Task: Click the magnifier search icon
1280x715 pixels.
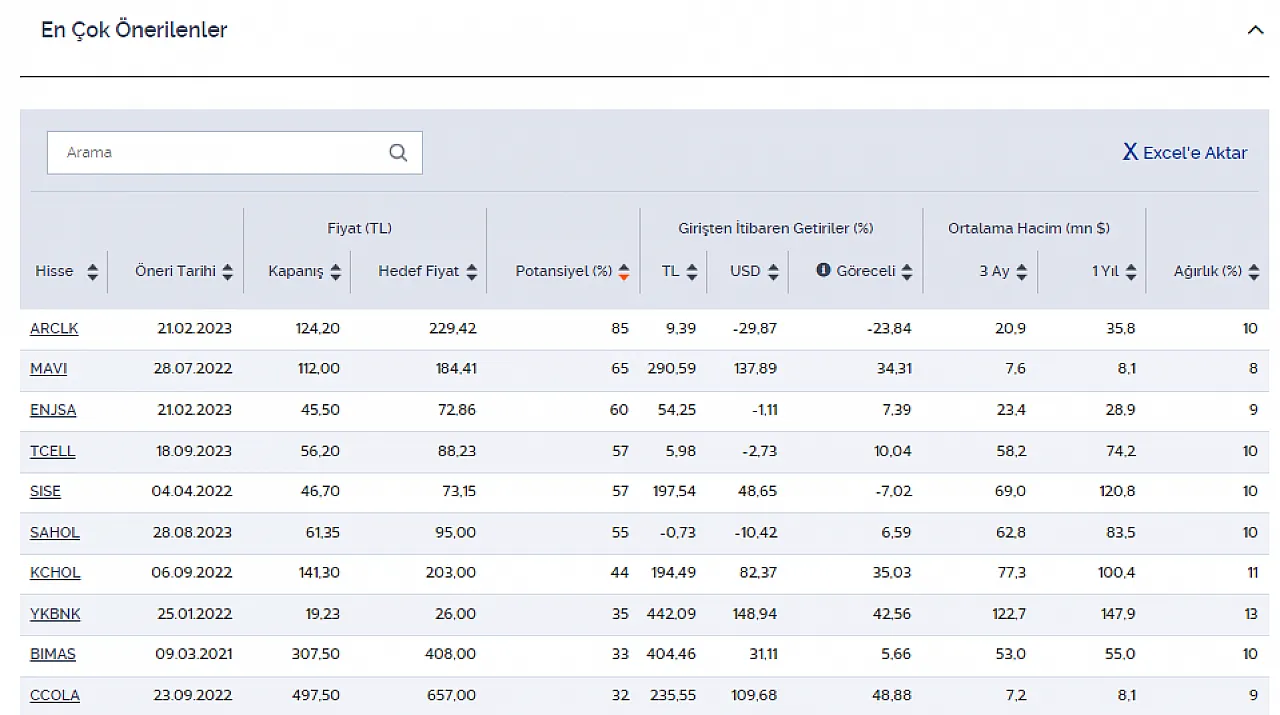Action: [398, 153]
